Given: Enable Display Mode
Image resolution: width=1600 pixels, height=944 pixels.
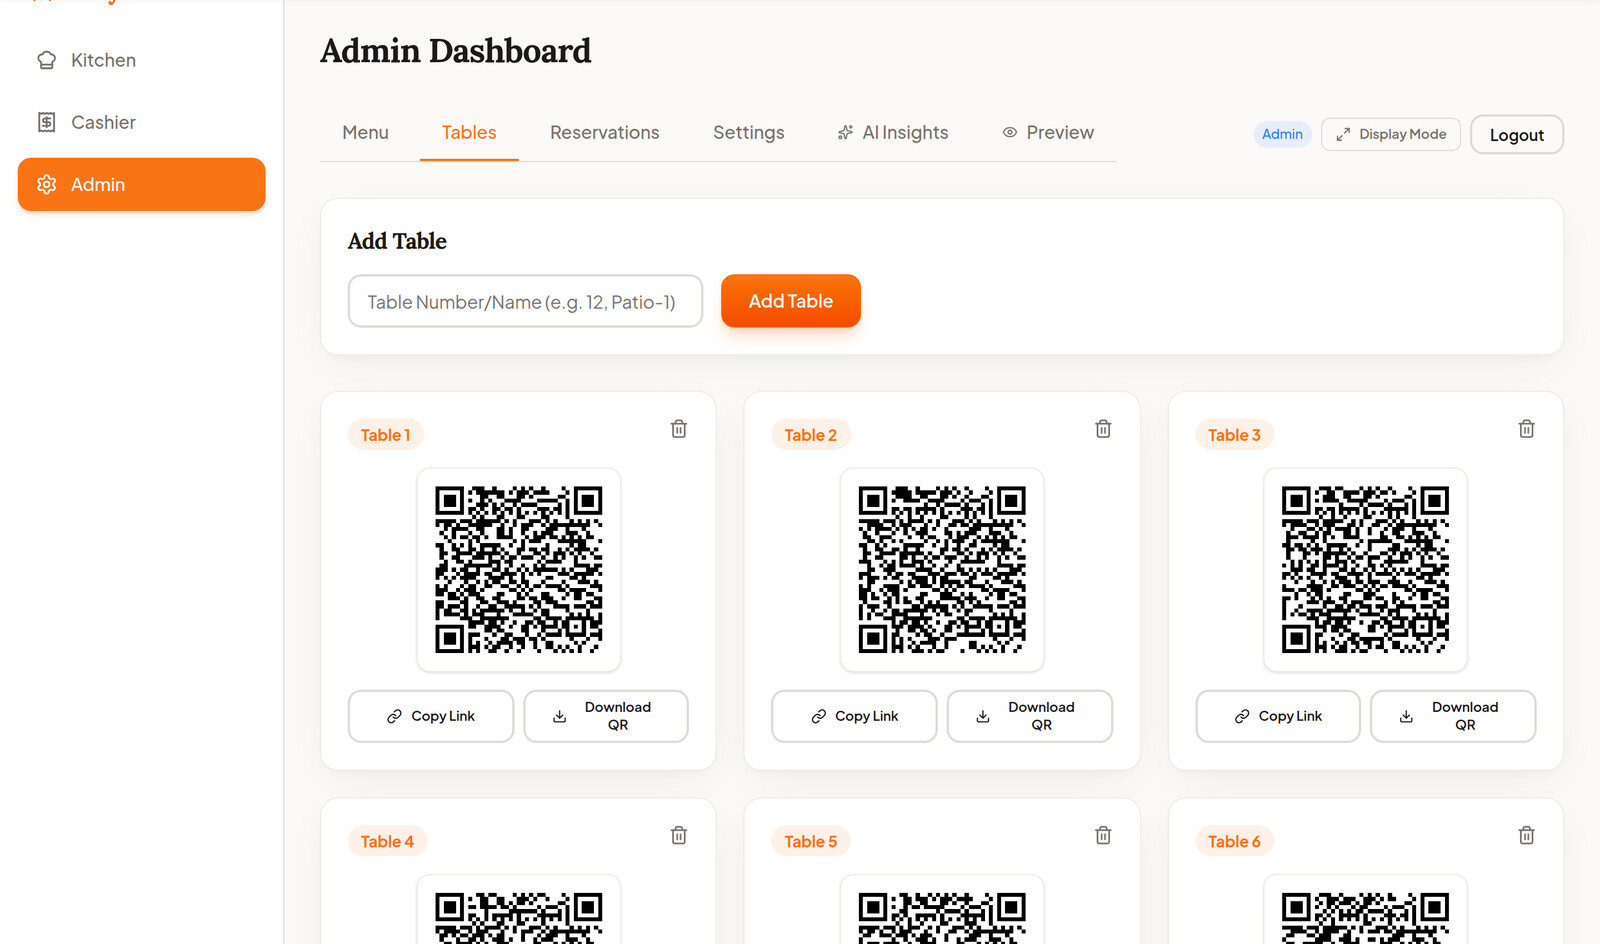Looking at the screenshot, I should coord(1391,134).
